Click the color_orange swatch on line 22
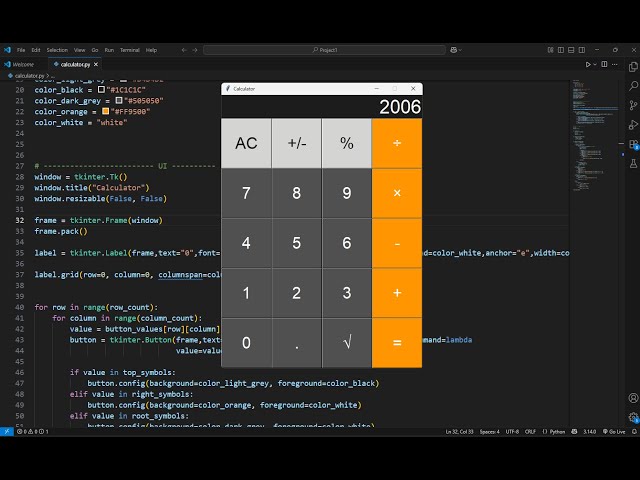Screen dimensions: 640x480 105,111
